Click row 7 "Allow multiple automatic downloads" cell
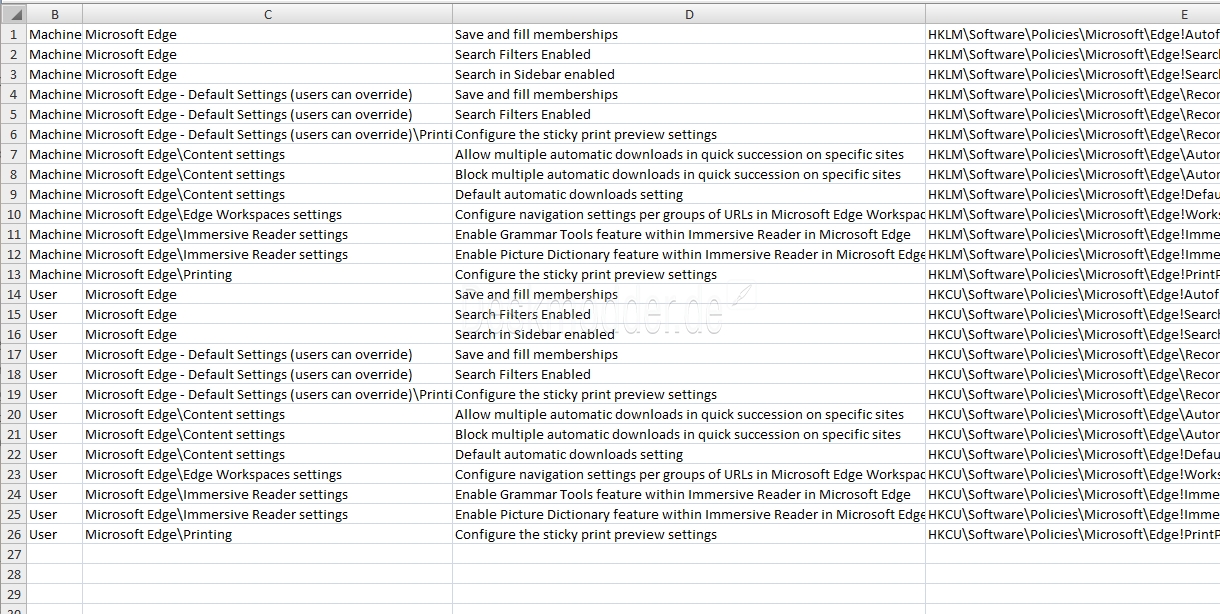Screen dimensions: 1220x614 click(x=689, y=154)
